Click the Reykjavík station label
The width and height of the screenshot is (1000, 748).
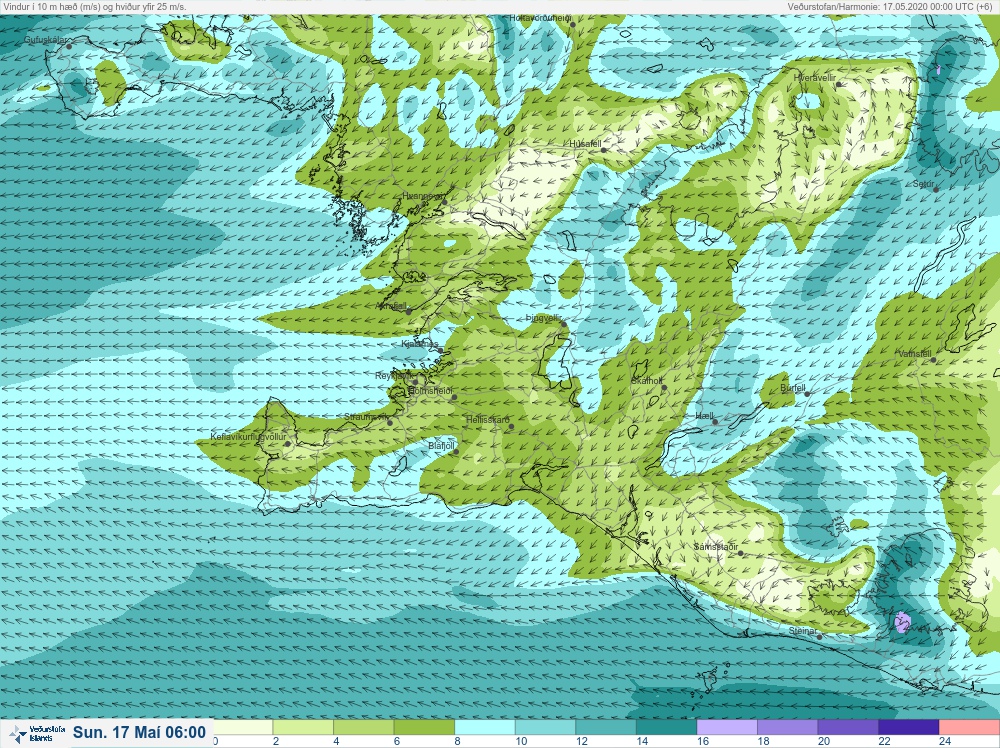[x=393, y=376]
